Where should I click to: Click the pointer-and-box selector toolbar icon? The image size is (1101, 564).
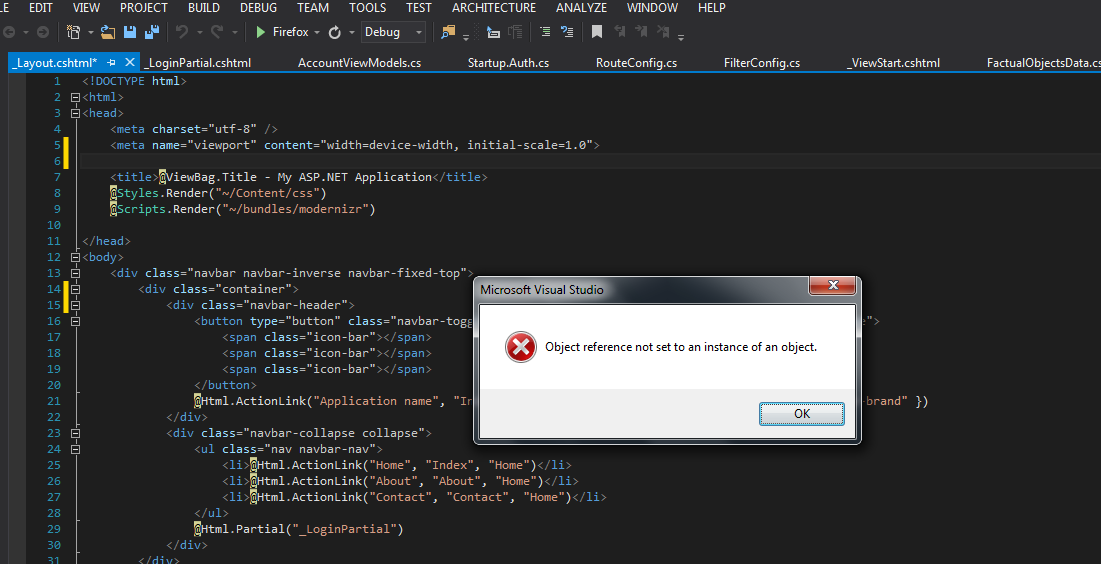(494, 32)
